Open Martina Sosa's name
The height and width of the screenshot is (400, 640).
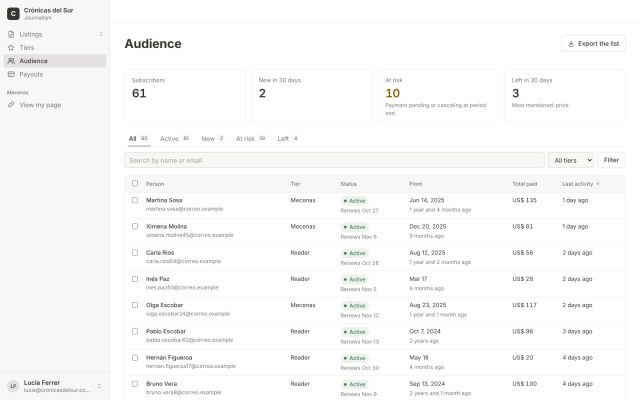164,200
